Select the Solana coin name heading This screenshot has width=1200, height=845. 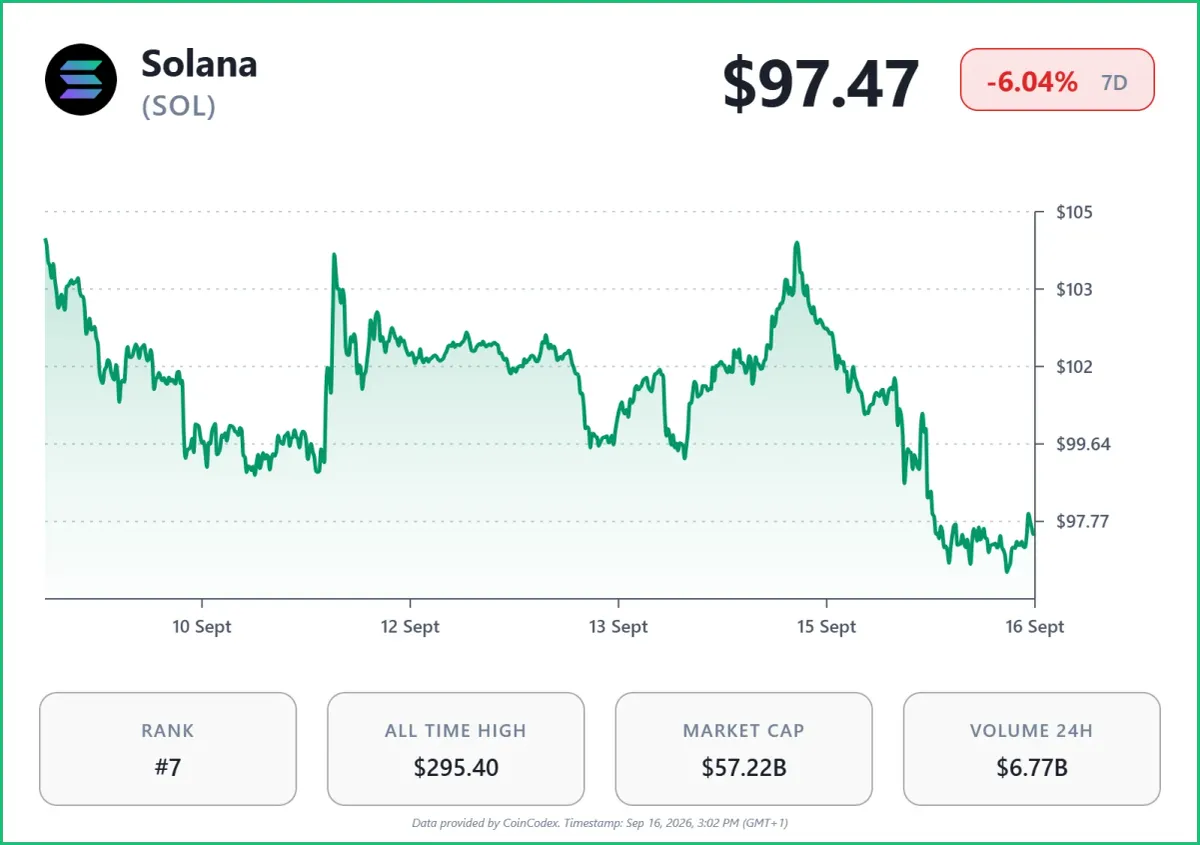(x=199, y=64)
